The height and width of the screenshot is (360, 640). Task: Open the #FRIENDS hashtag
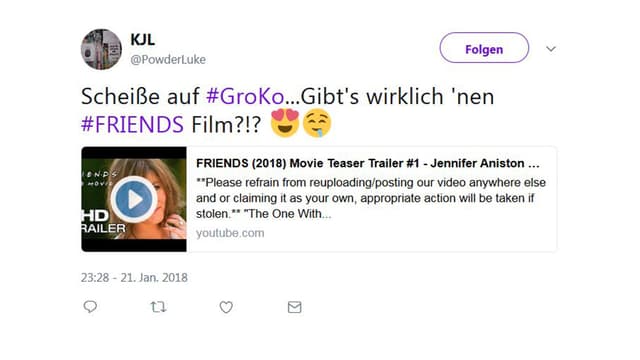(132, 124)
